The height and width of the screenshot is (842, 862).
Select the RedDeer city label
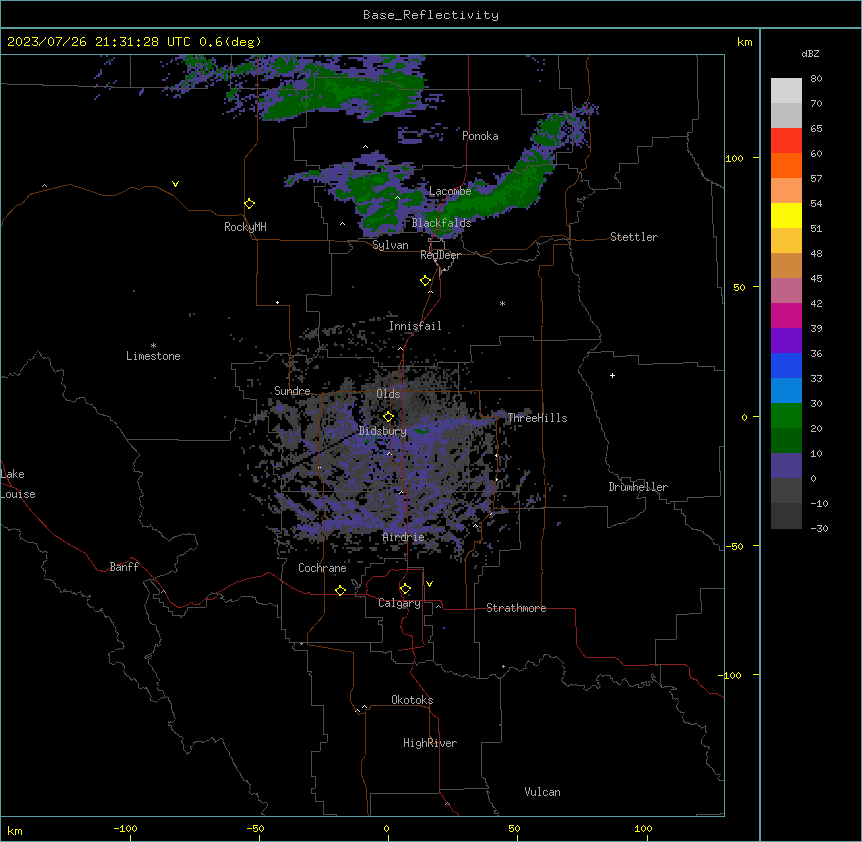coord(440,255)
